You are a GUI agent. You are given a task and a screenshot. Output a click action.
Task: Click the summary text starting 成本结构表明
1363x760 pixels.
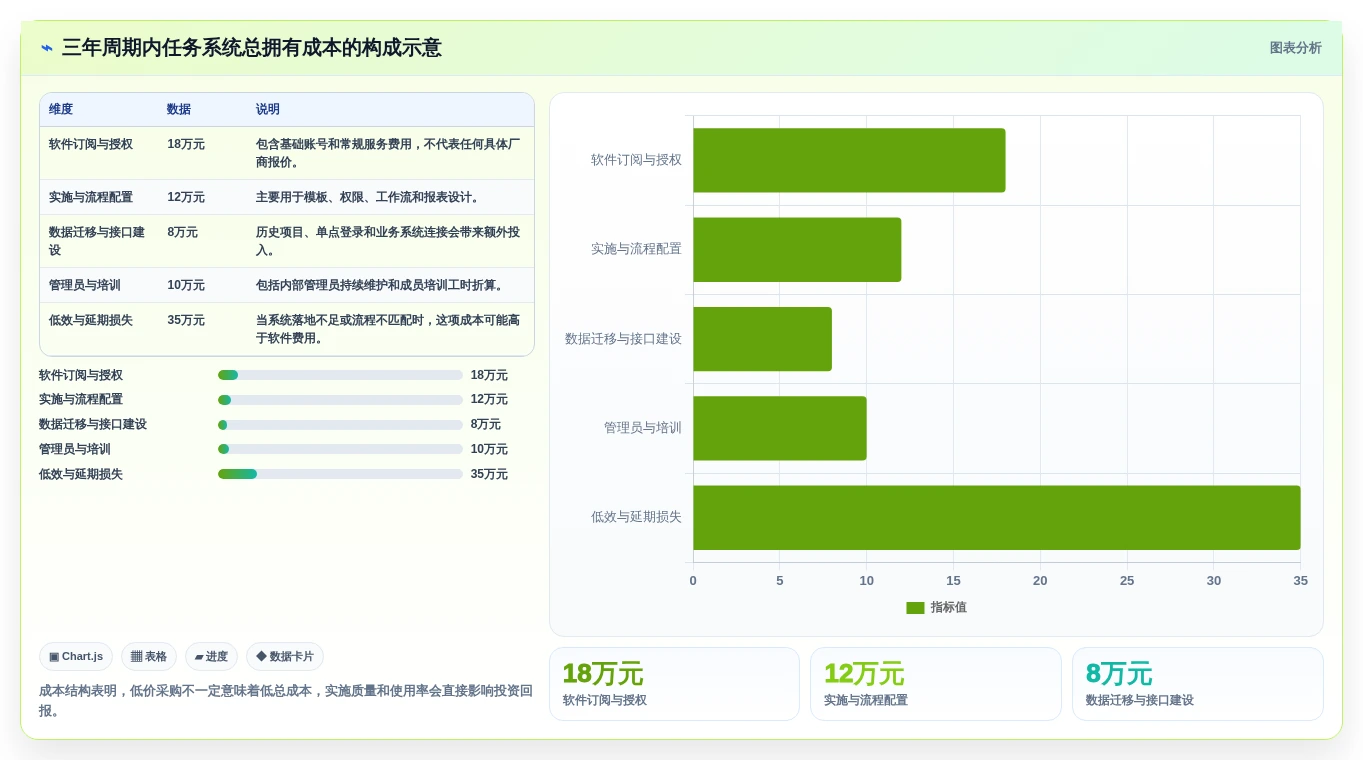click(x=286, y=701)
